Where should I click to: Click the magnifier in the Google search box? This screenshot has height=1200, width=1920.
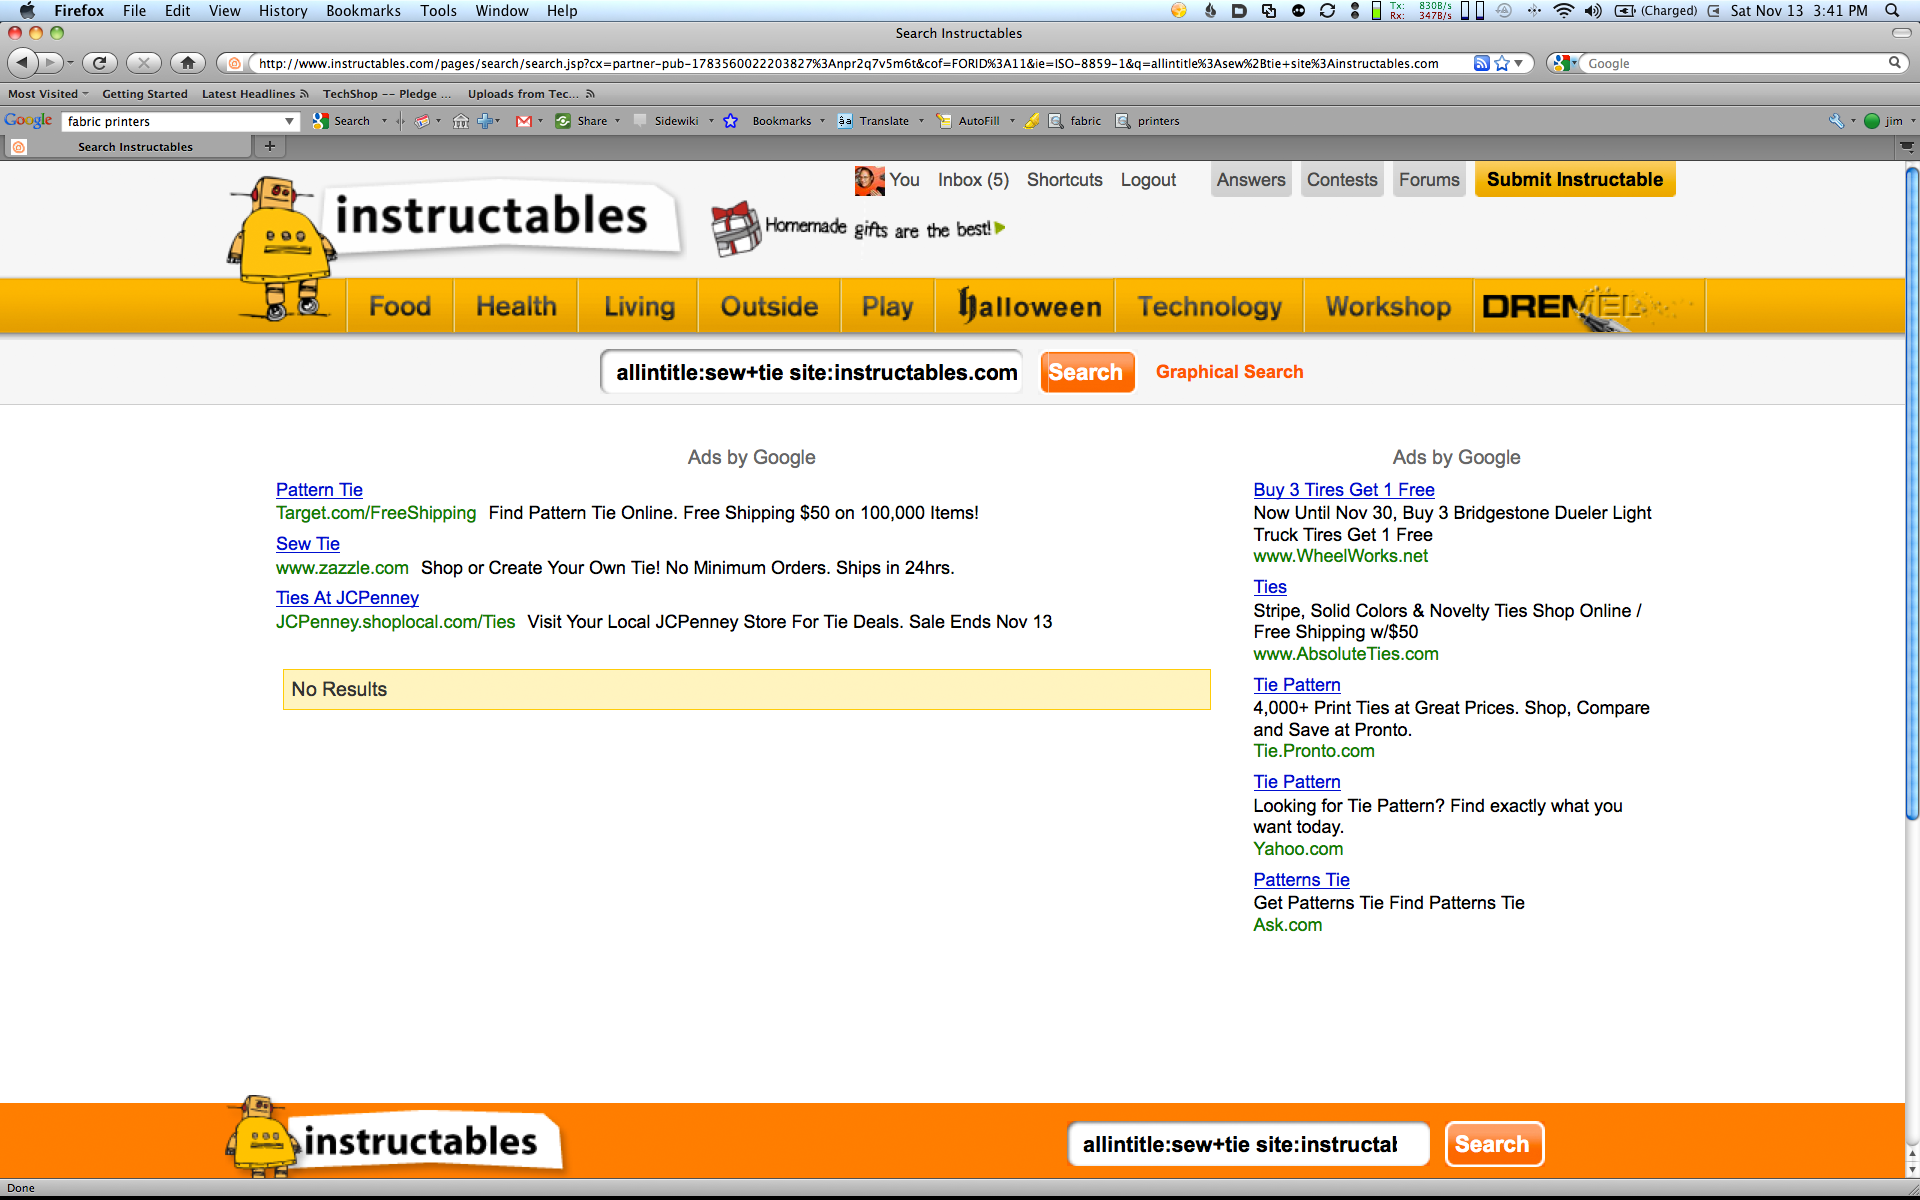(x=1894, y=63)
